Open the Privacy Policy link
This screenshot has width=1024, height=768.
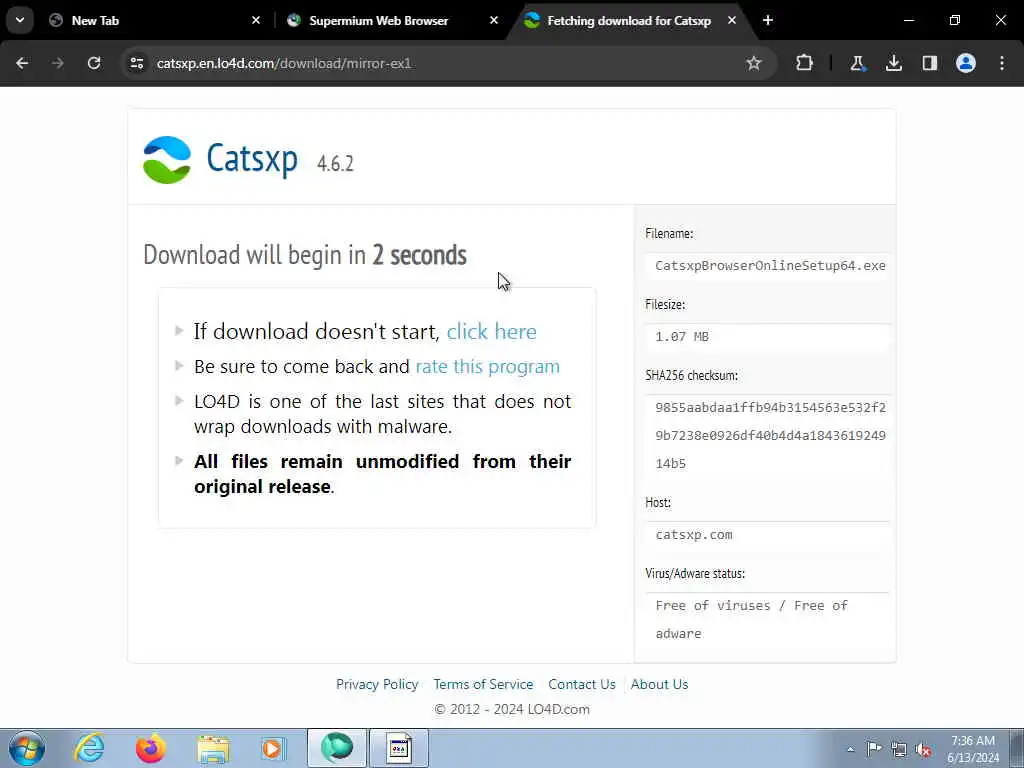377,684
